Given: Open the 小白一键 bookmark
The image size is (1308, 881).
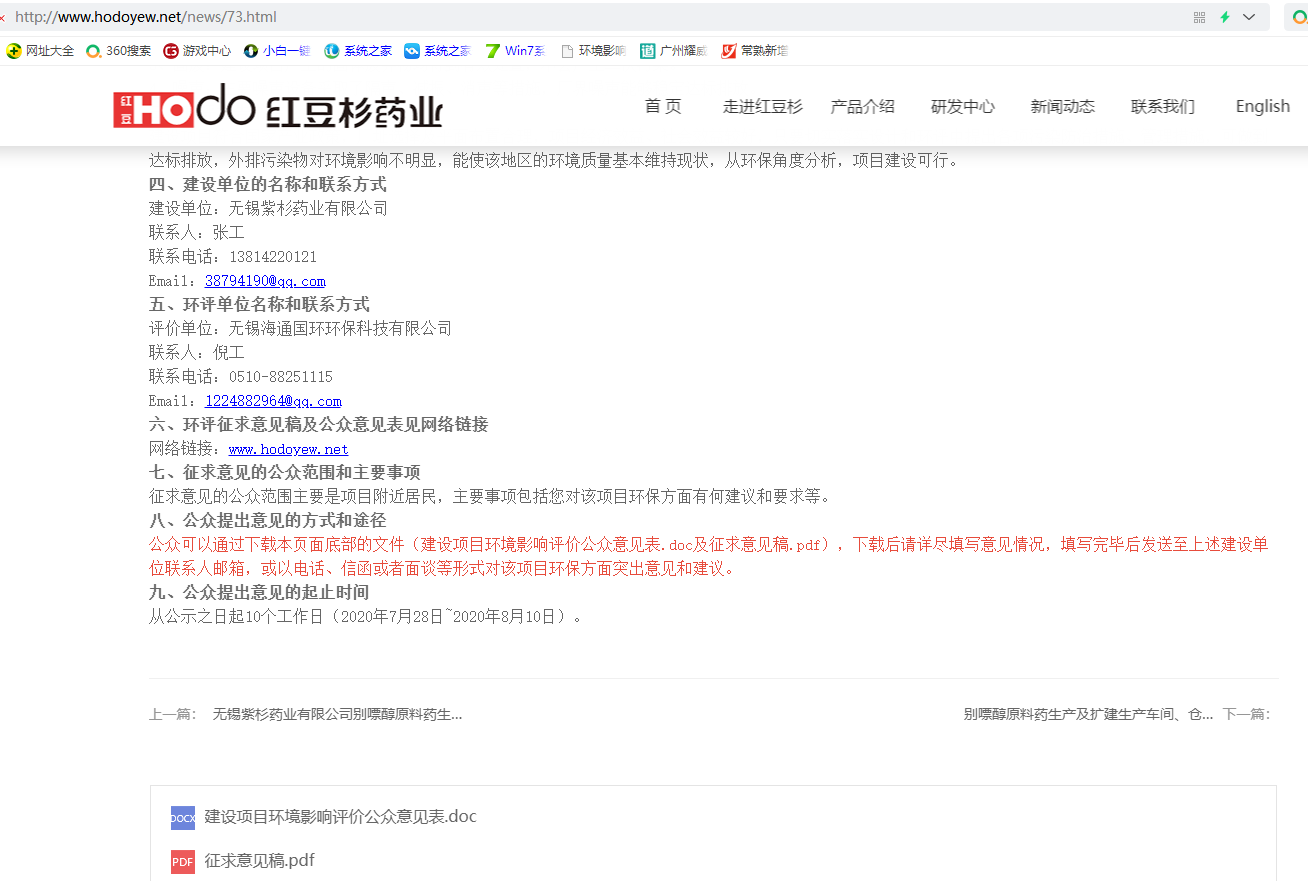Looking at the screenshot, I should pyautogui.click(x=277, y=51).
